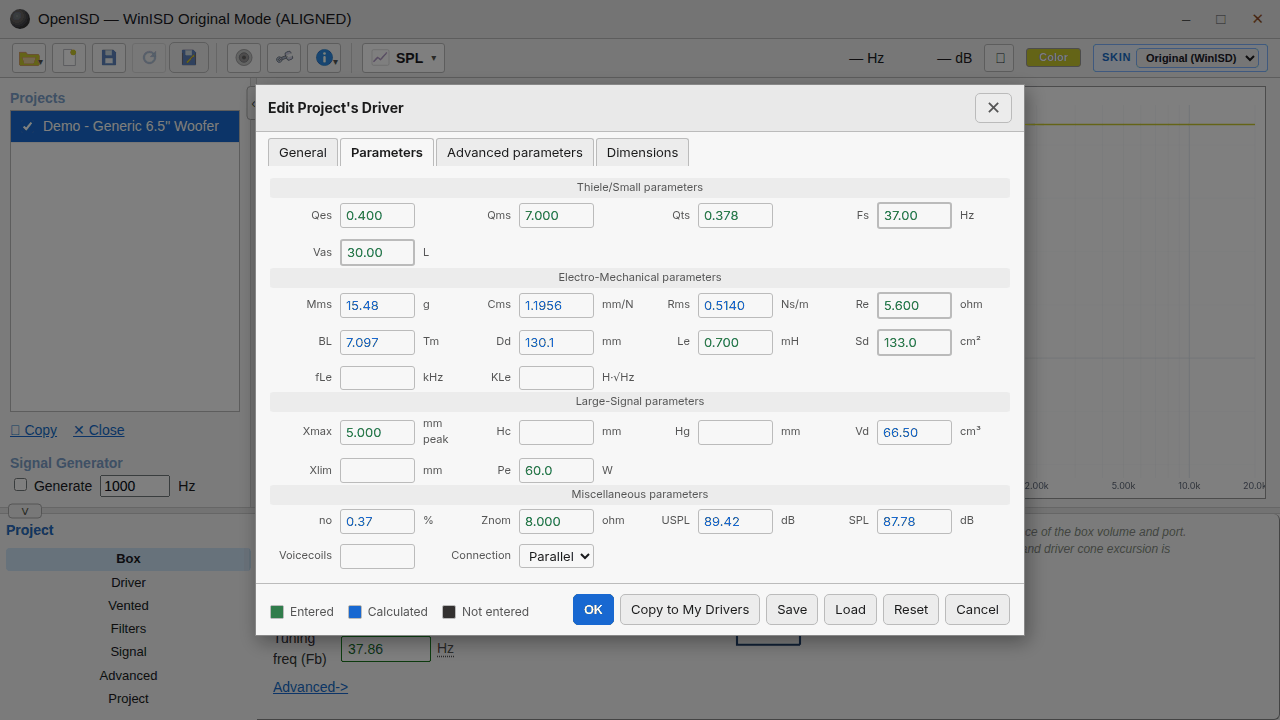This screenshot has height=720, width=1280.
Task: Click the Pe power field showing 60.0
Action: click(x=556, y=470)
